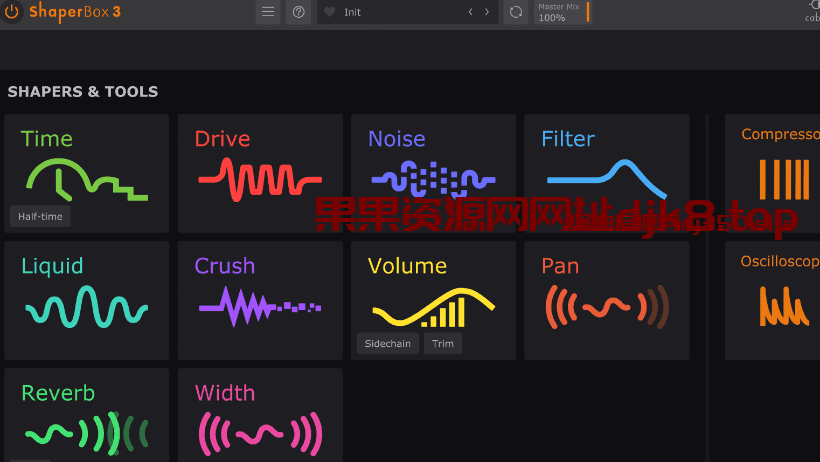This screenshot has width=820, height=462.
Task: Go to previous preset arrow
Action: (x=471, y=12)
